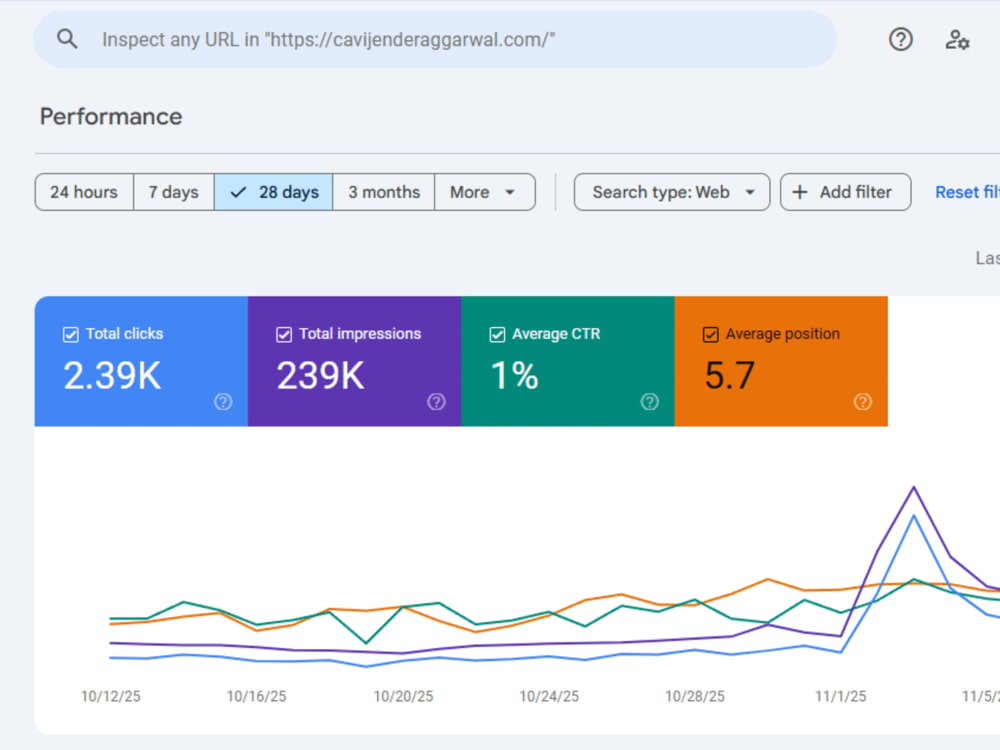The image size is (1000, 750).
Task: Open the Search type: Web dropdown
Action: click(672, 192)
